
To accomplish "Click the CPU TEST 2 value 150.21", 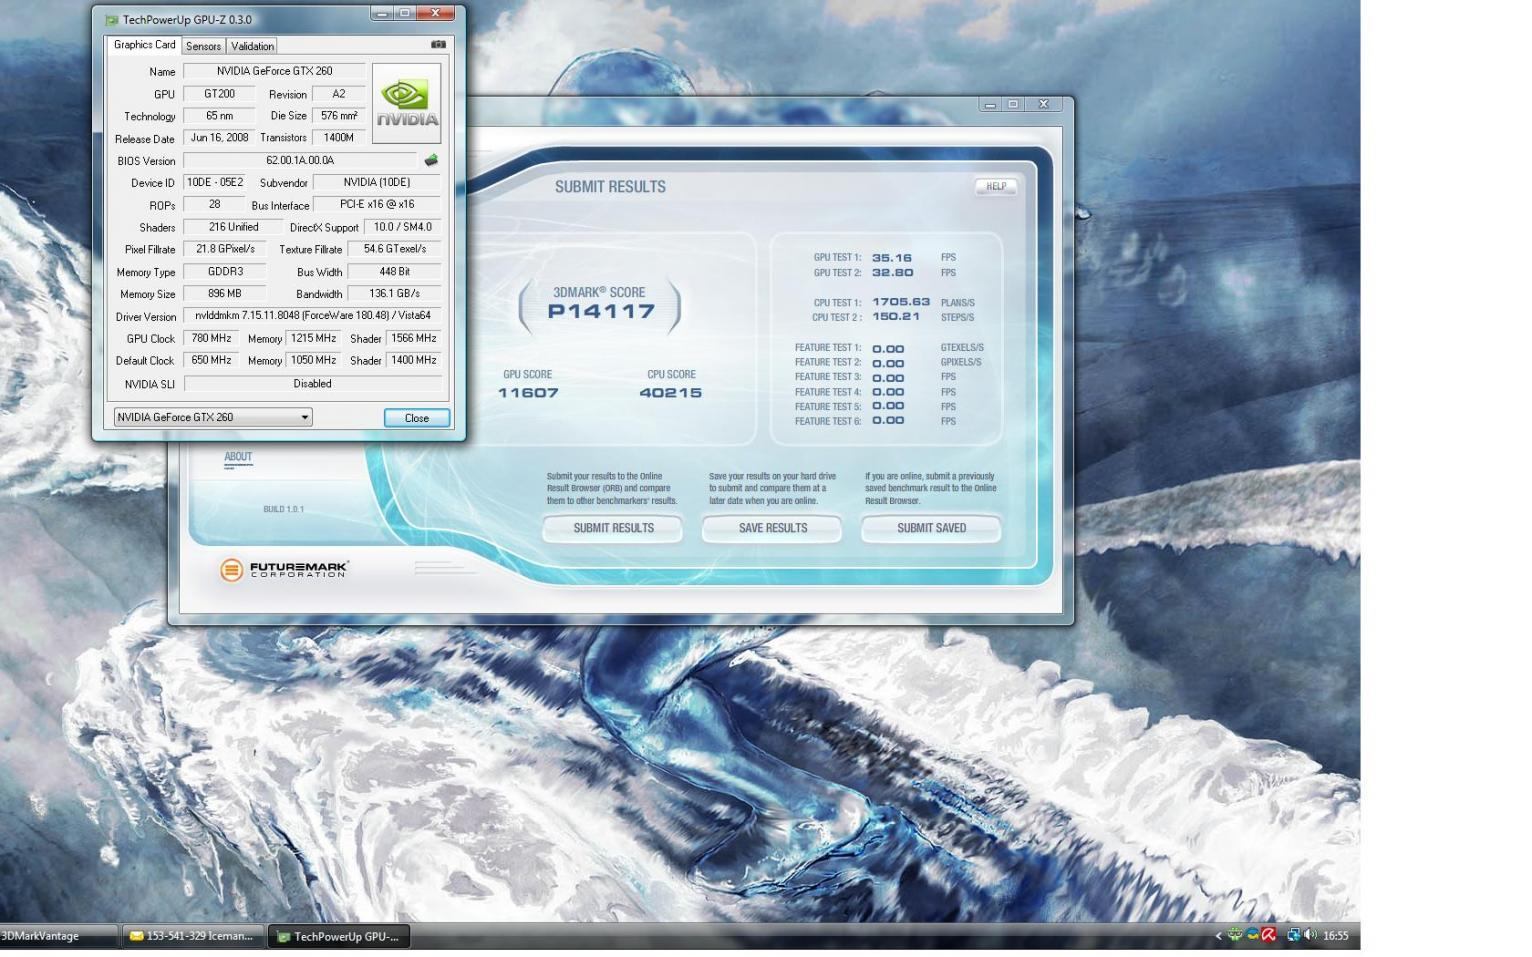I will 895,316.
